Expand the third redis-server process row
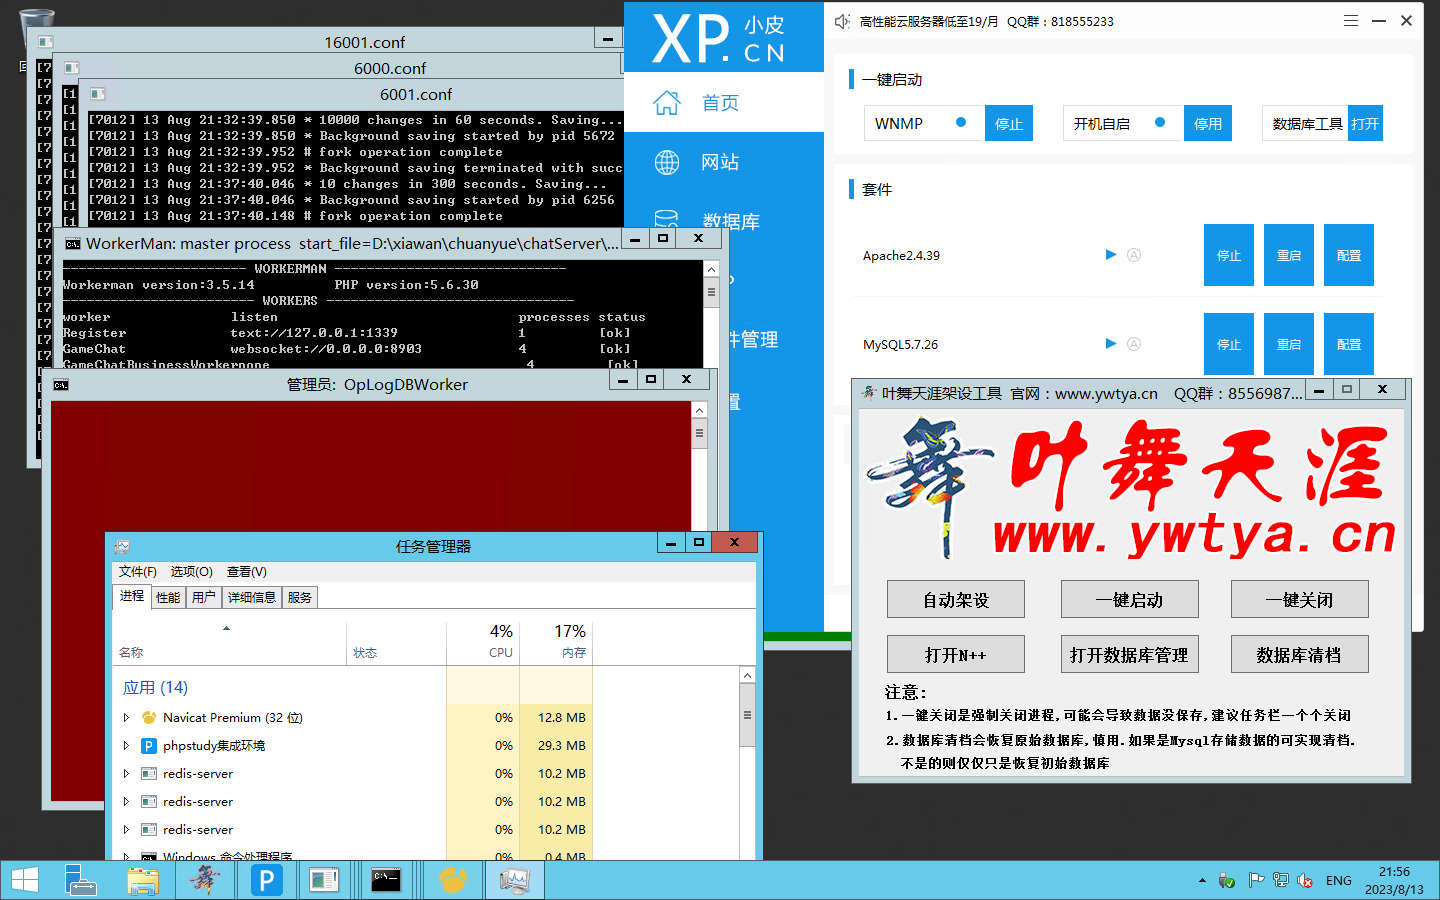The image size is (1440, 900). pos(126,829)
